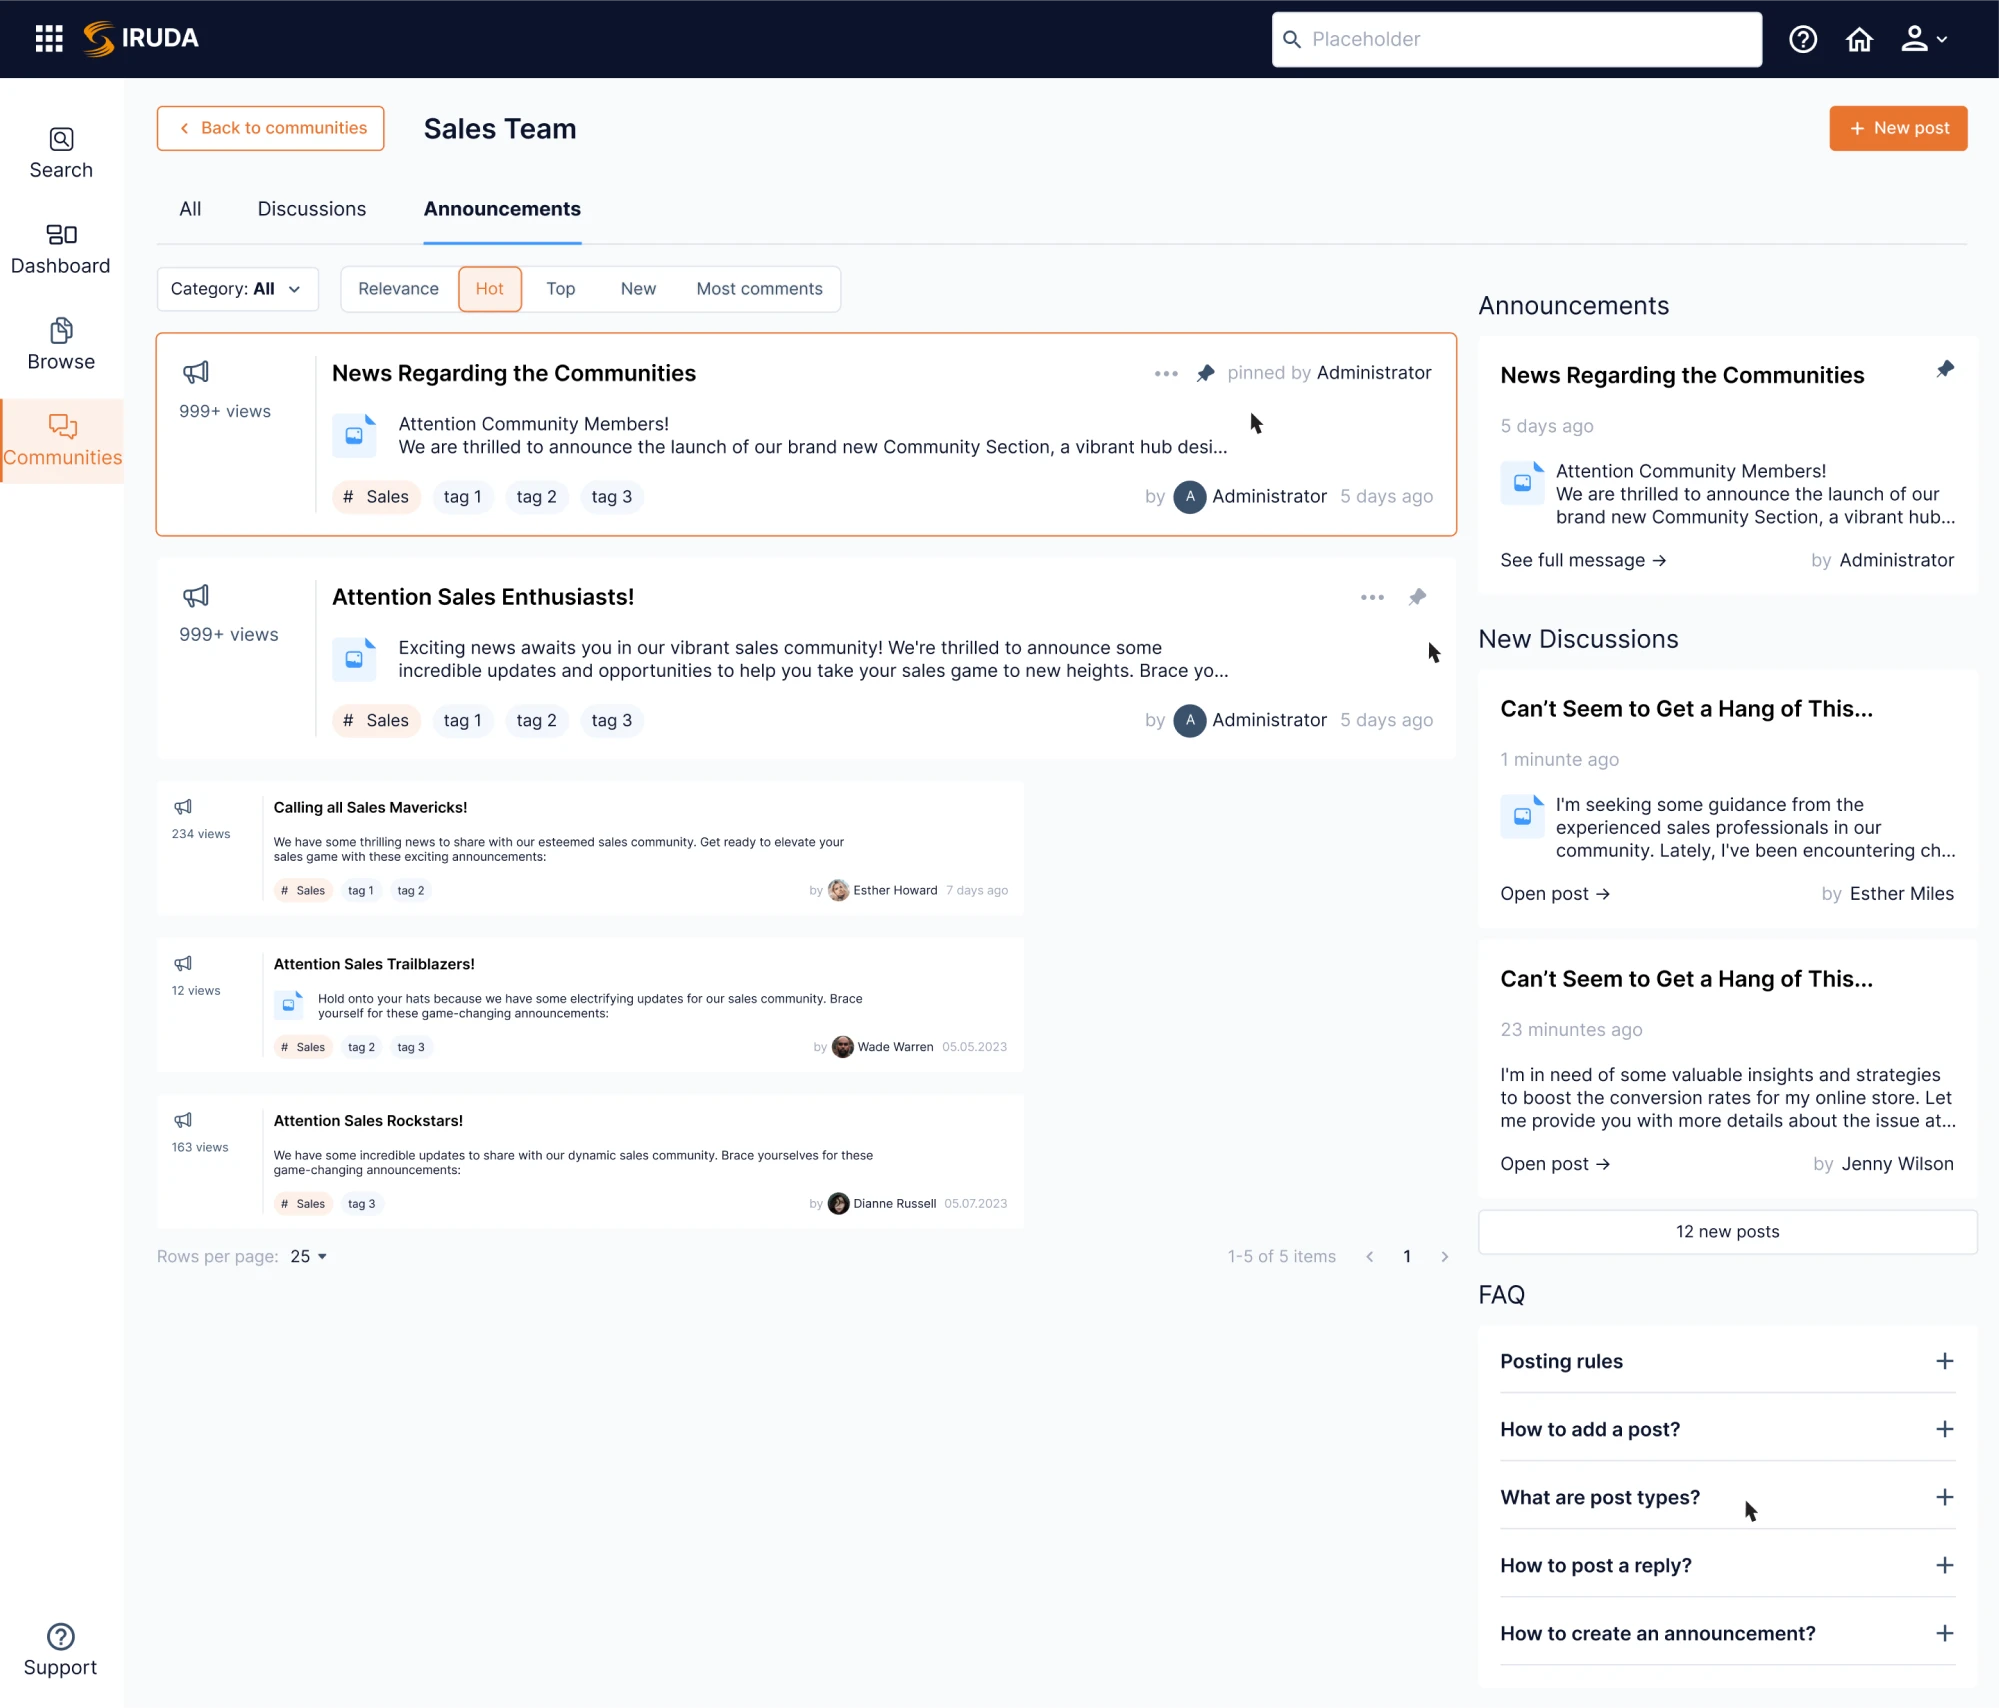
Task: Unpin the Attention Sales Enthusiasts post
Action: [x=1417, y=597]
